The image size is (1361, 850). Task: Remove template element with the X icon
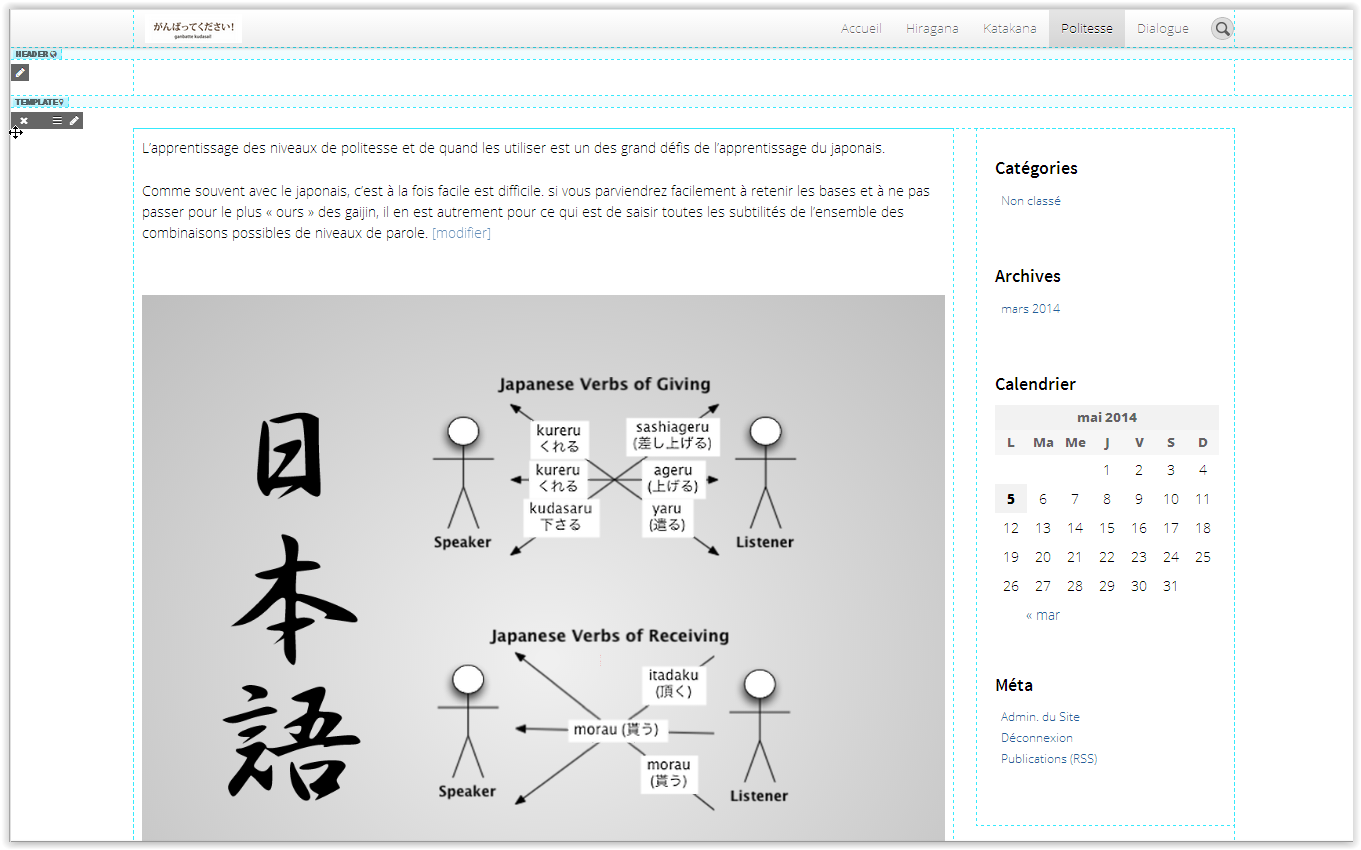[24, 121]
